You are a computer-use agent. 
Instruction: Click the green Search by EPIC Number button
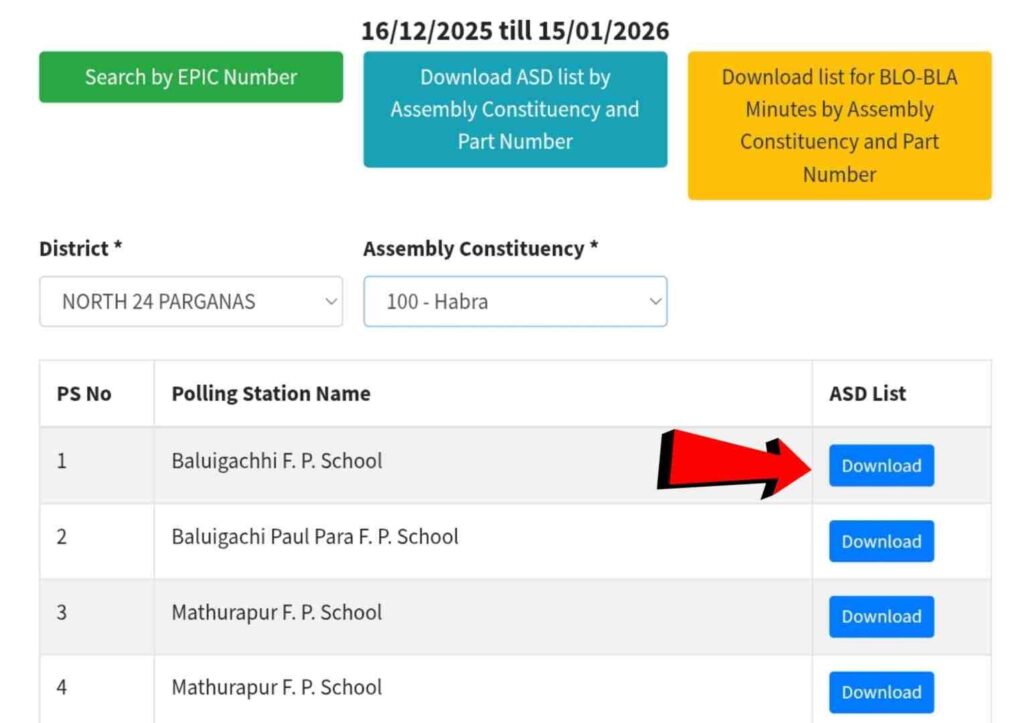tap(191, 77)
